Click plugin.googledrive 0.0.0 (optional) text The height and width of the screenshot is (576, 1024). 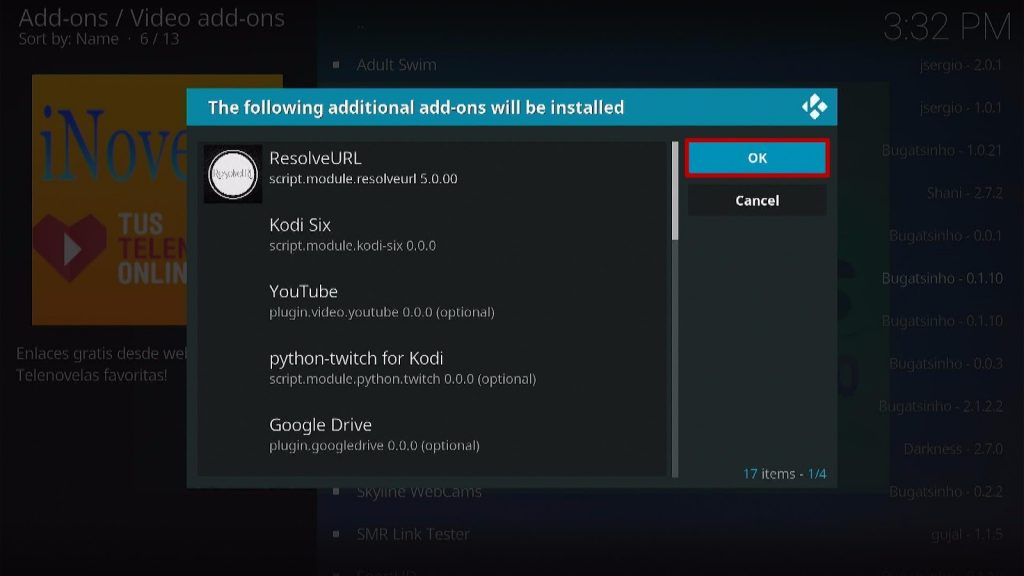(x=374, y=445)
